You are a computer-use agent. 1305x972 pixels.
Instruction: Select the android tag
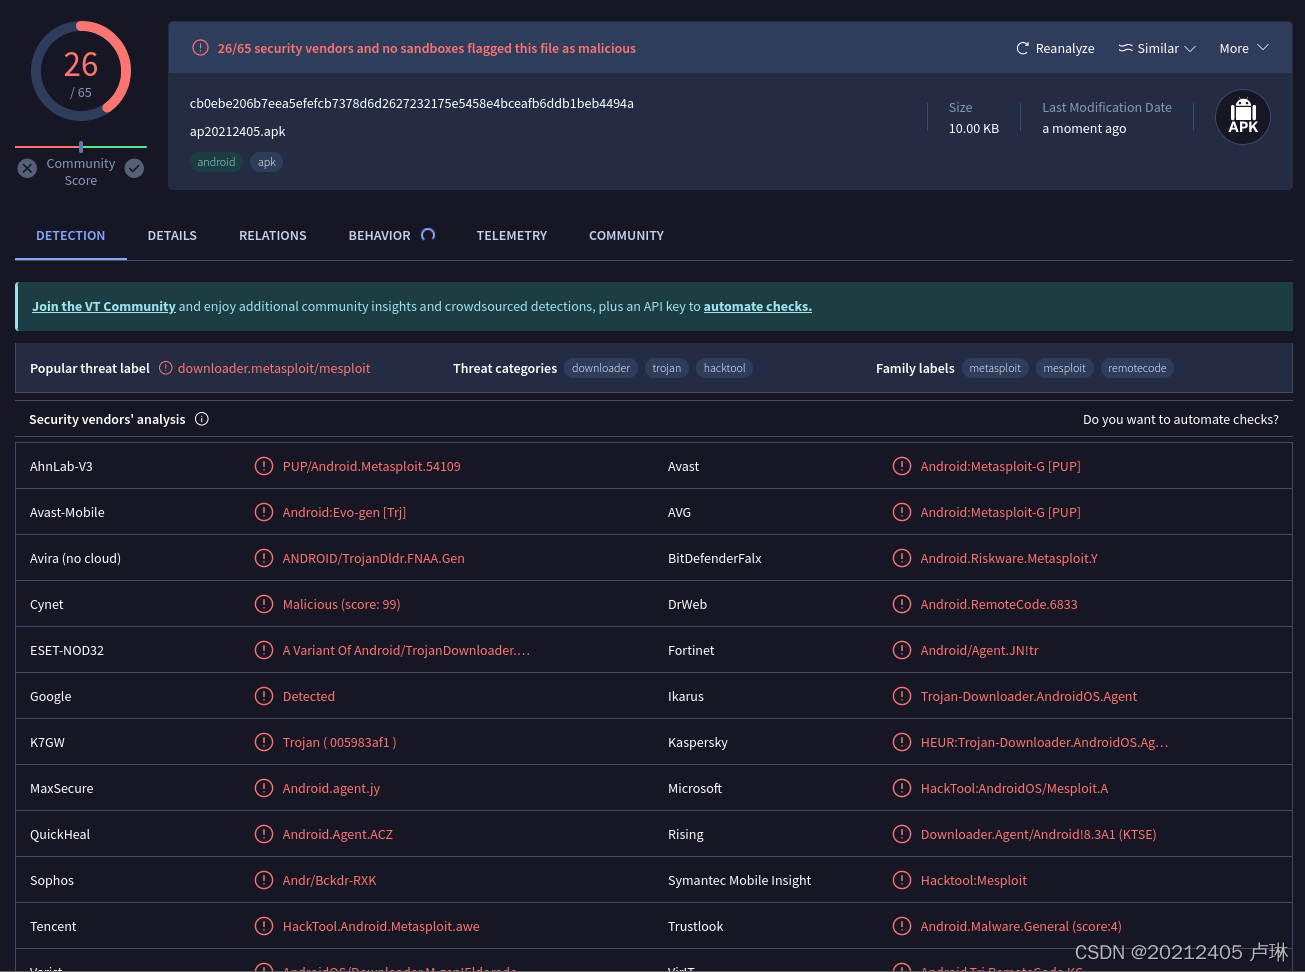216,162
